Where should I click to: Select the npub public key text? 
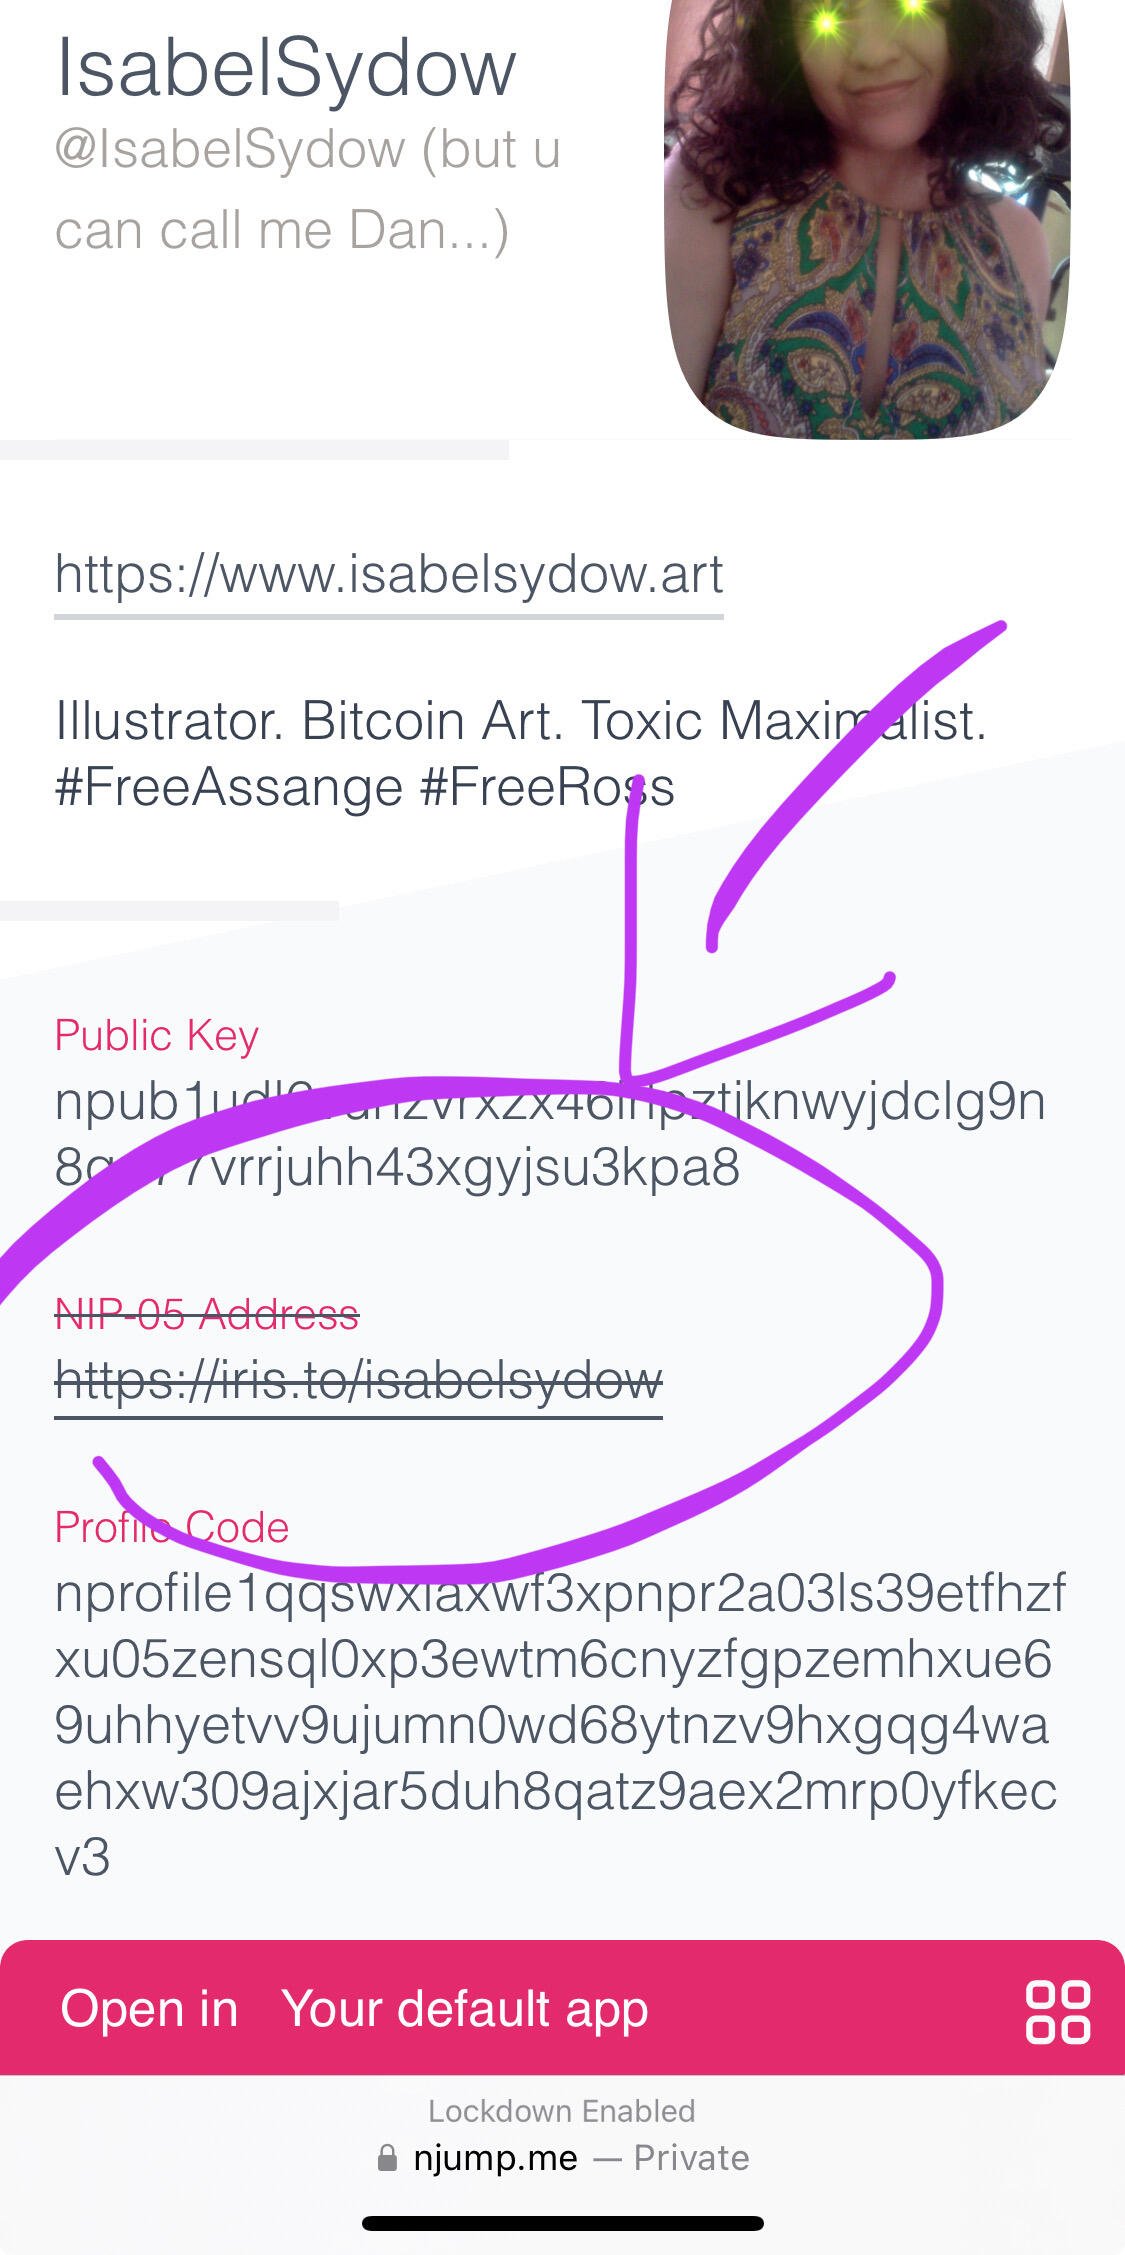pyautogui.click(x=550, y=1135)
